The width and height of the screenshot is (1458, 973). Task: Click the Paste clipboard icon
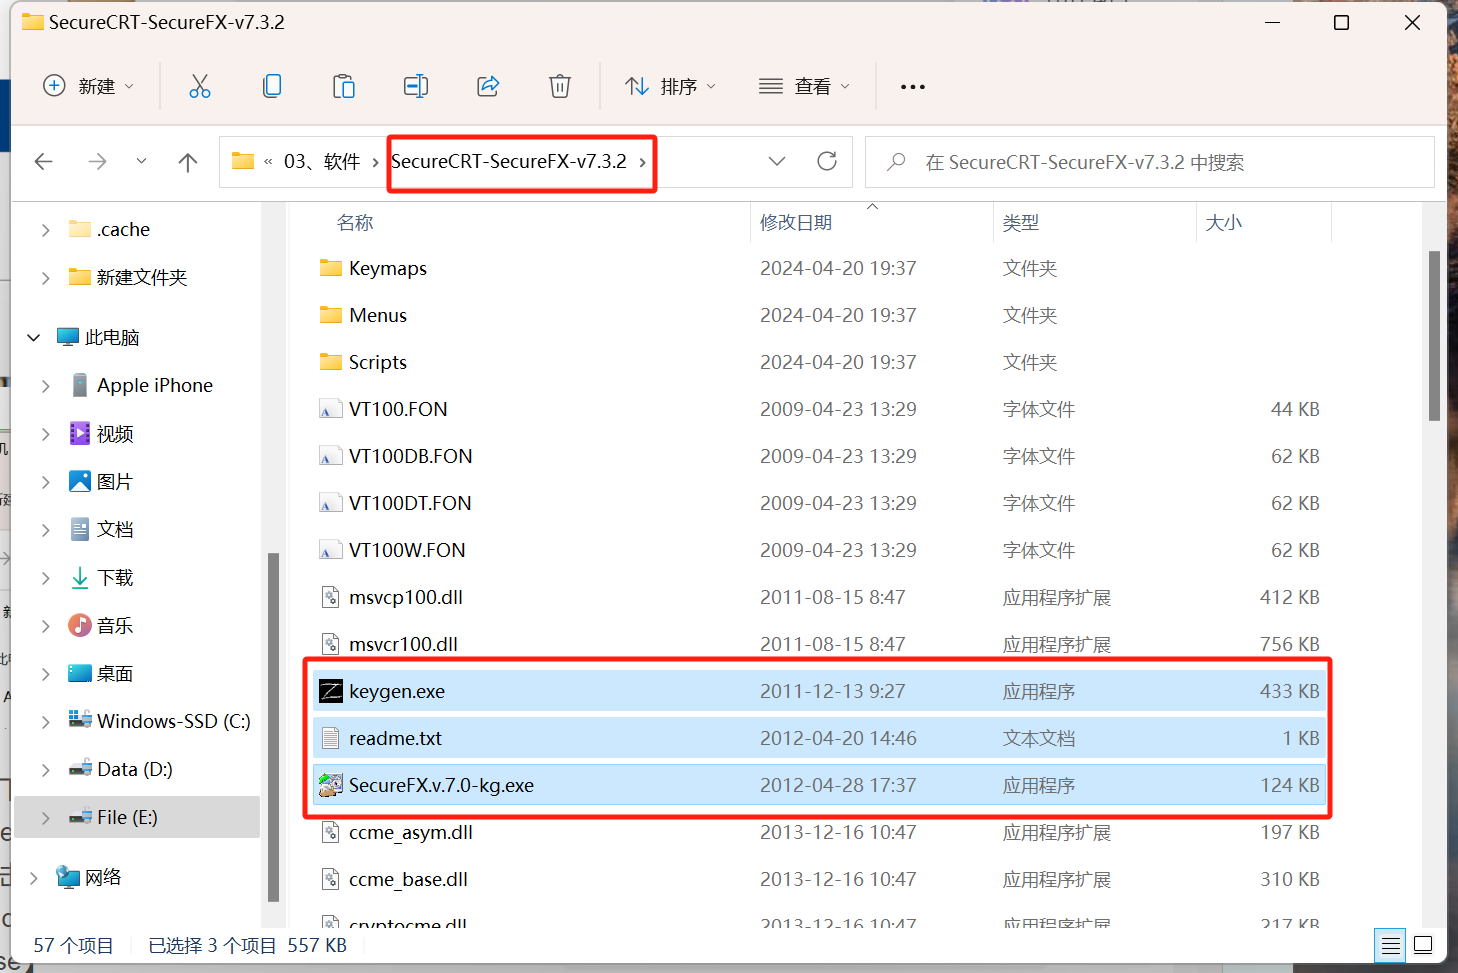click(x=344, y=86)
